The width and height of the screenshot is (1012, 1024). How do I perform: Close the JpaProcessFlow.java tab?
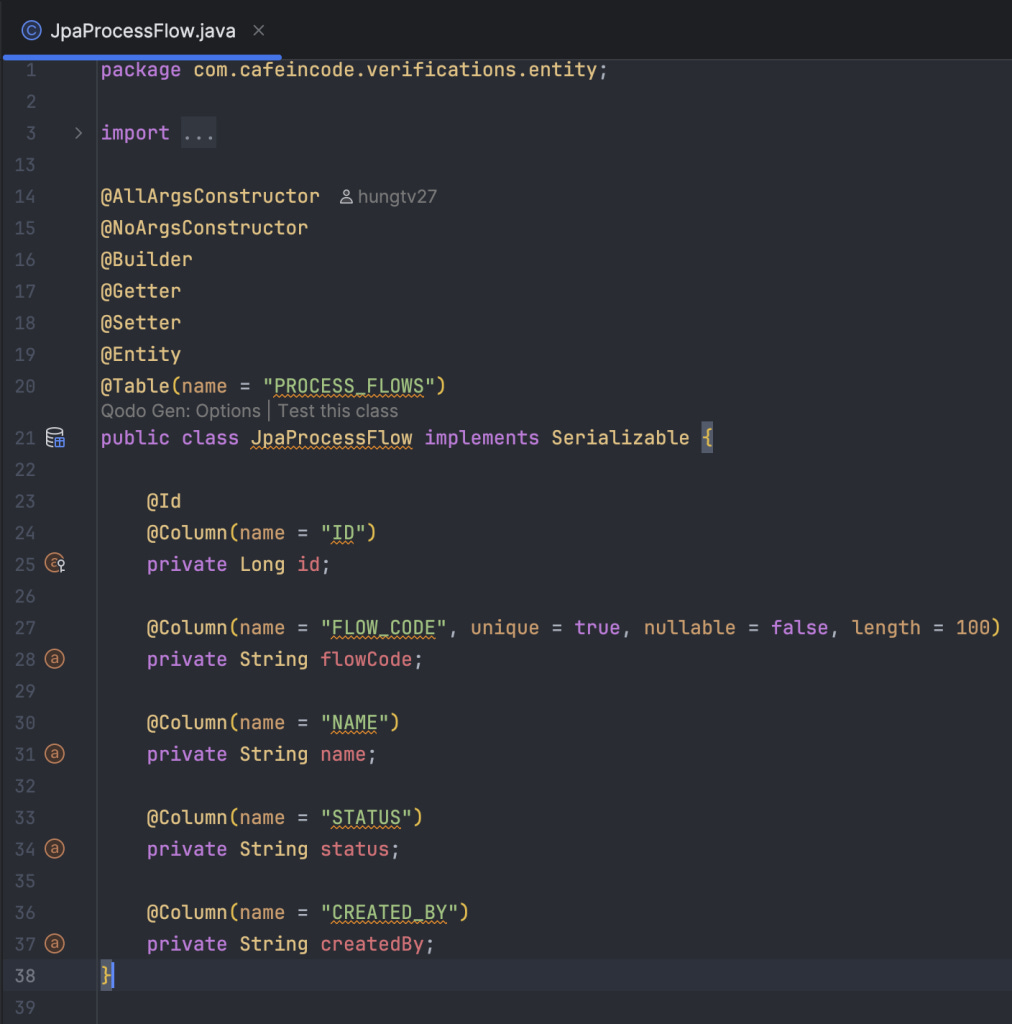tap(259, 31)
